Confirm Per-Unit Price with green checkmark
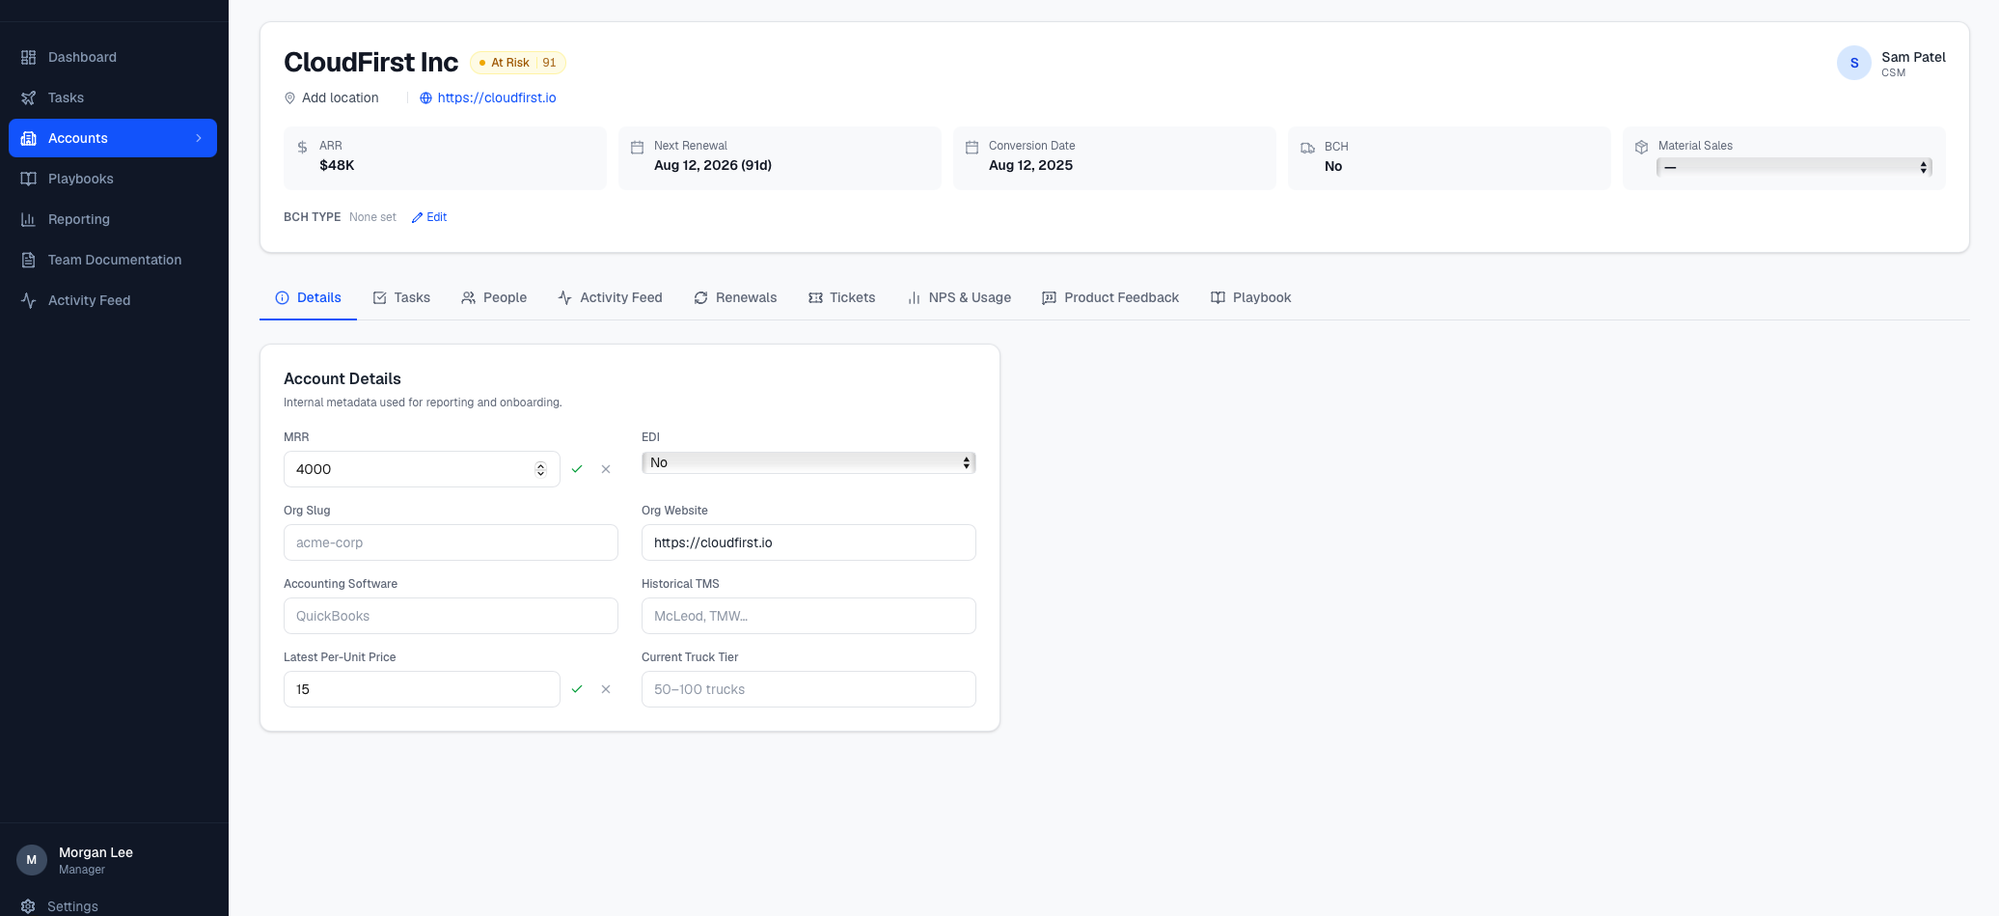1999x916 pixels. 577,689
